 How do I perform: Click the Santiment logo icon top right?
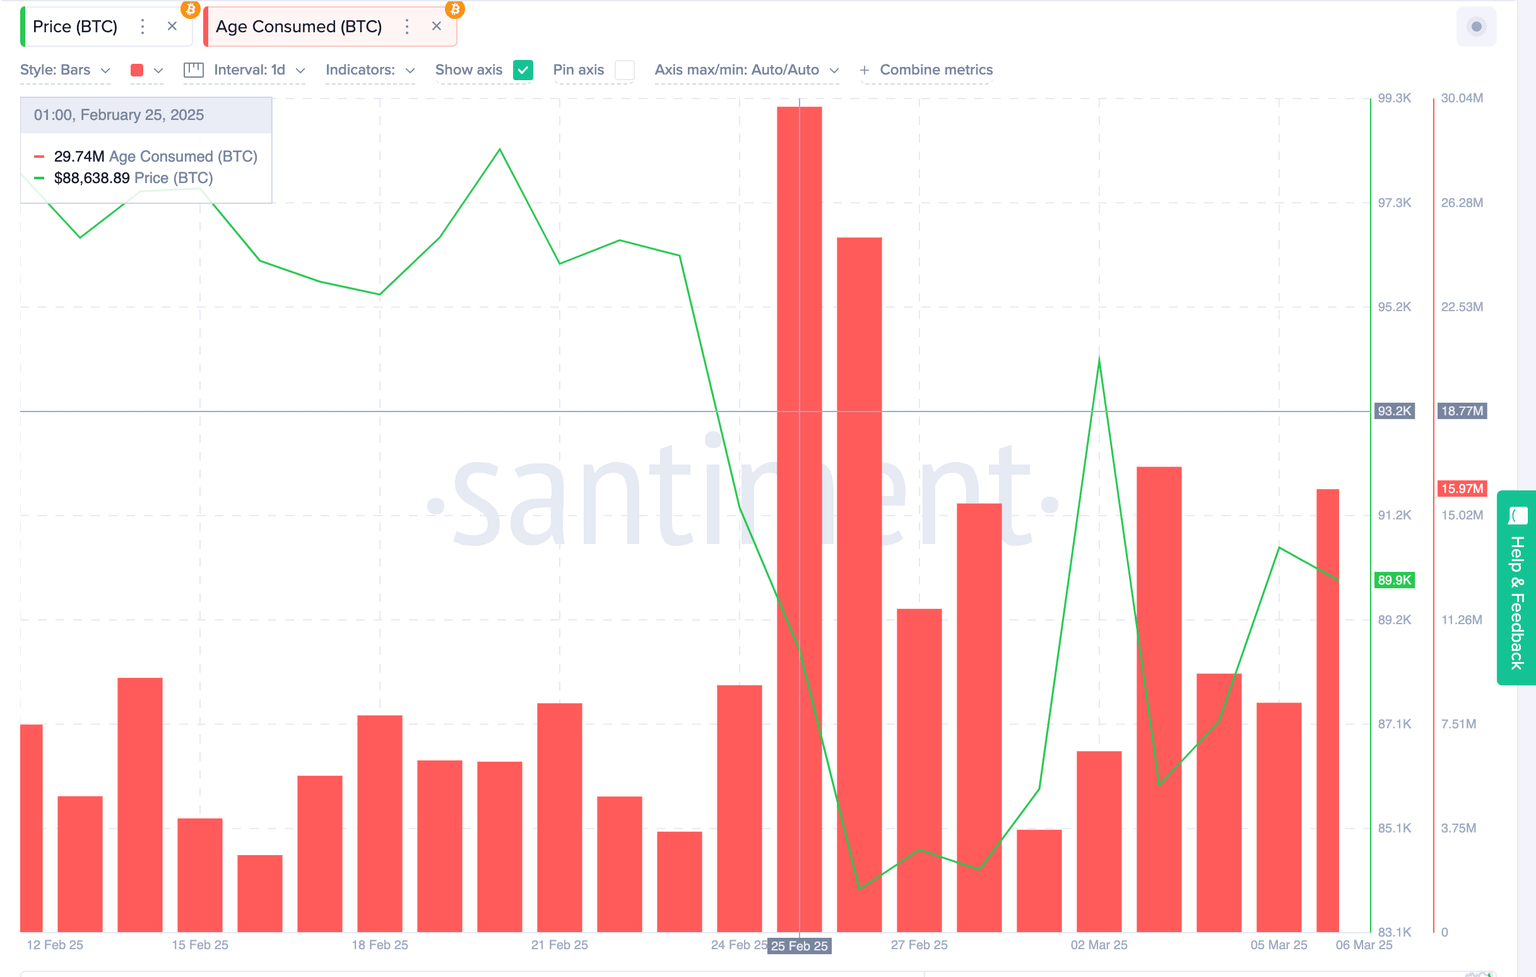[x=1476, y=26]
